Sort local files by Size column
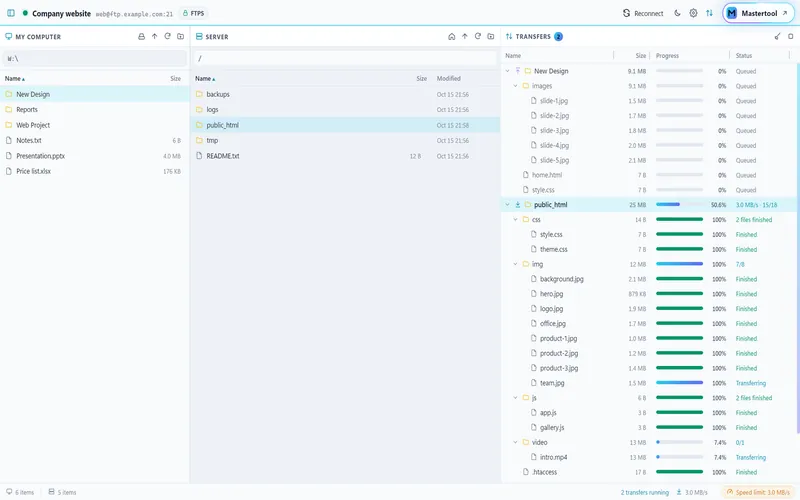 click(176, 79)
